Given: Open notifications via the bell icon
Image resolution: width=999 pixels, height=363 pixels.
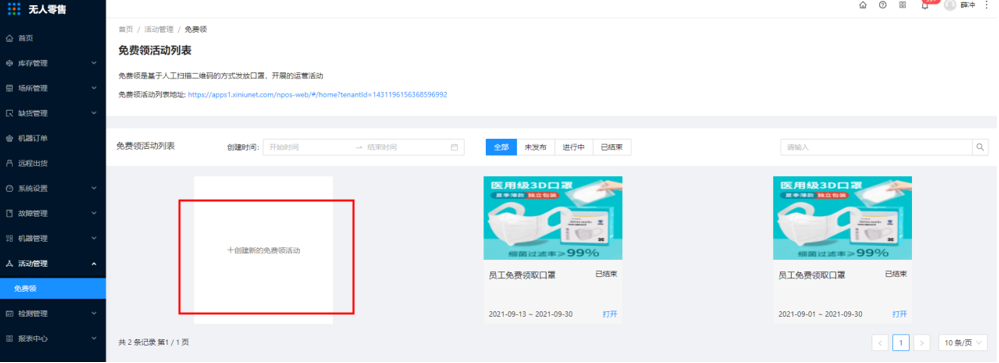Looking at the screenshot, I should (x=924, y=5).
